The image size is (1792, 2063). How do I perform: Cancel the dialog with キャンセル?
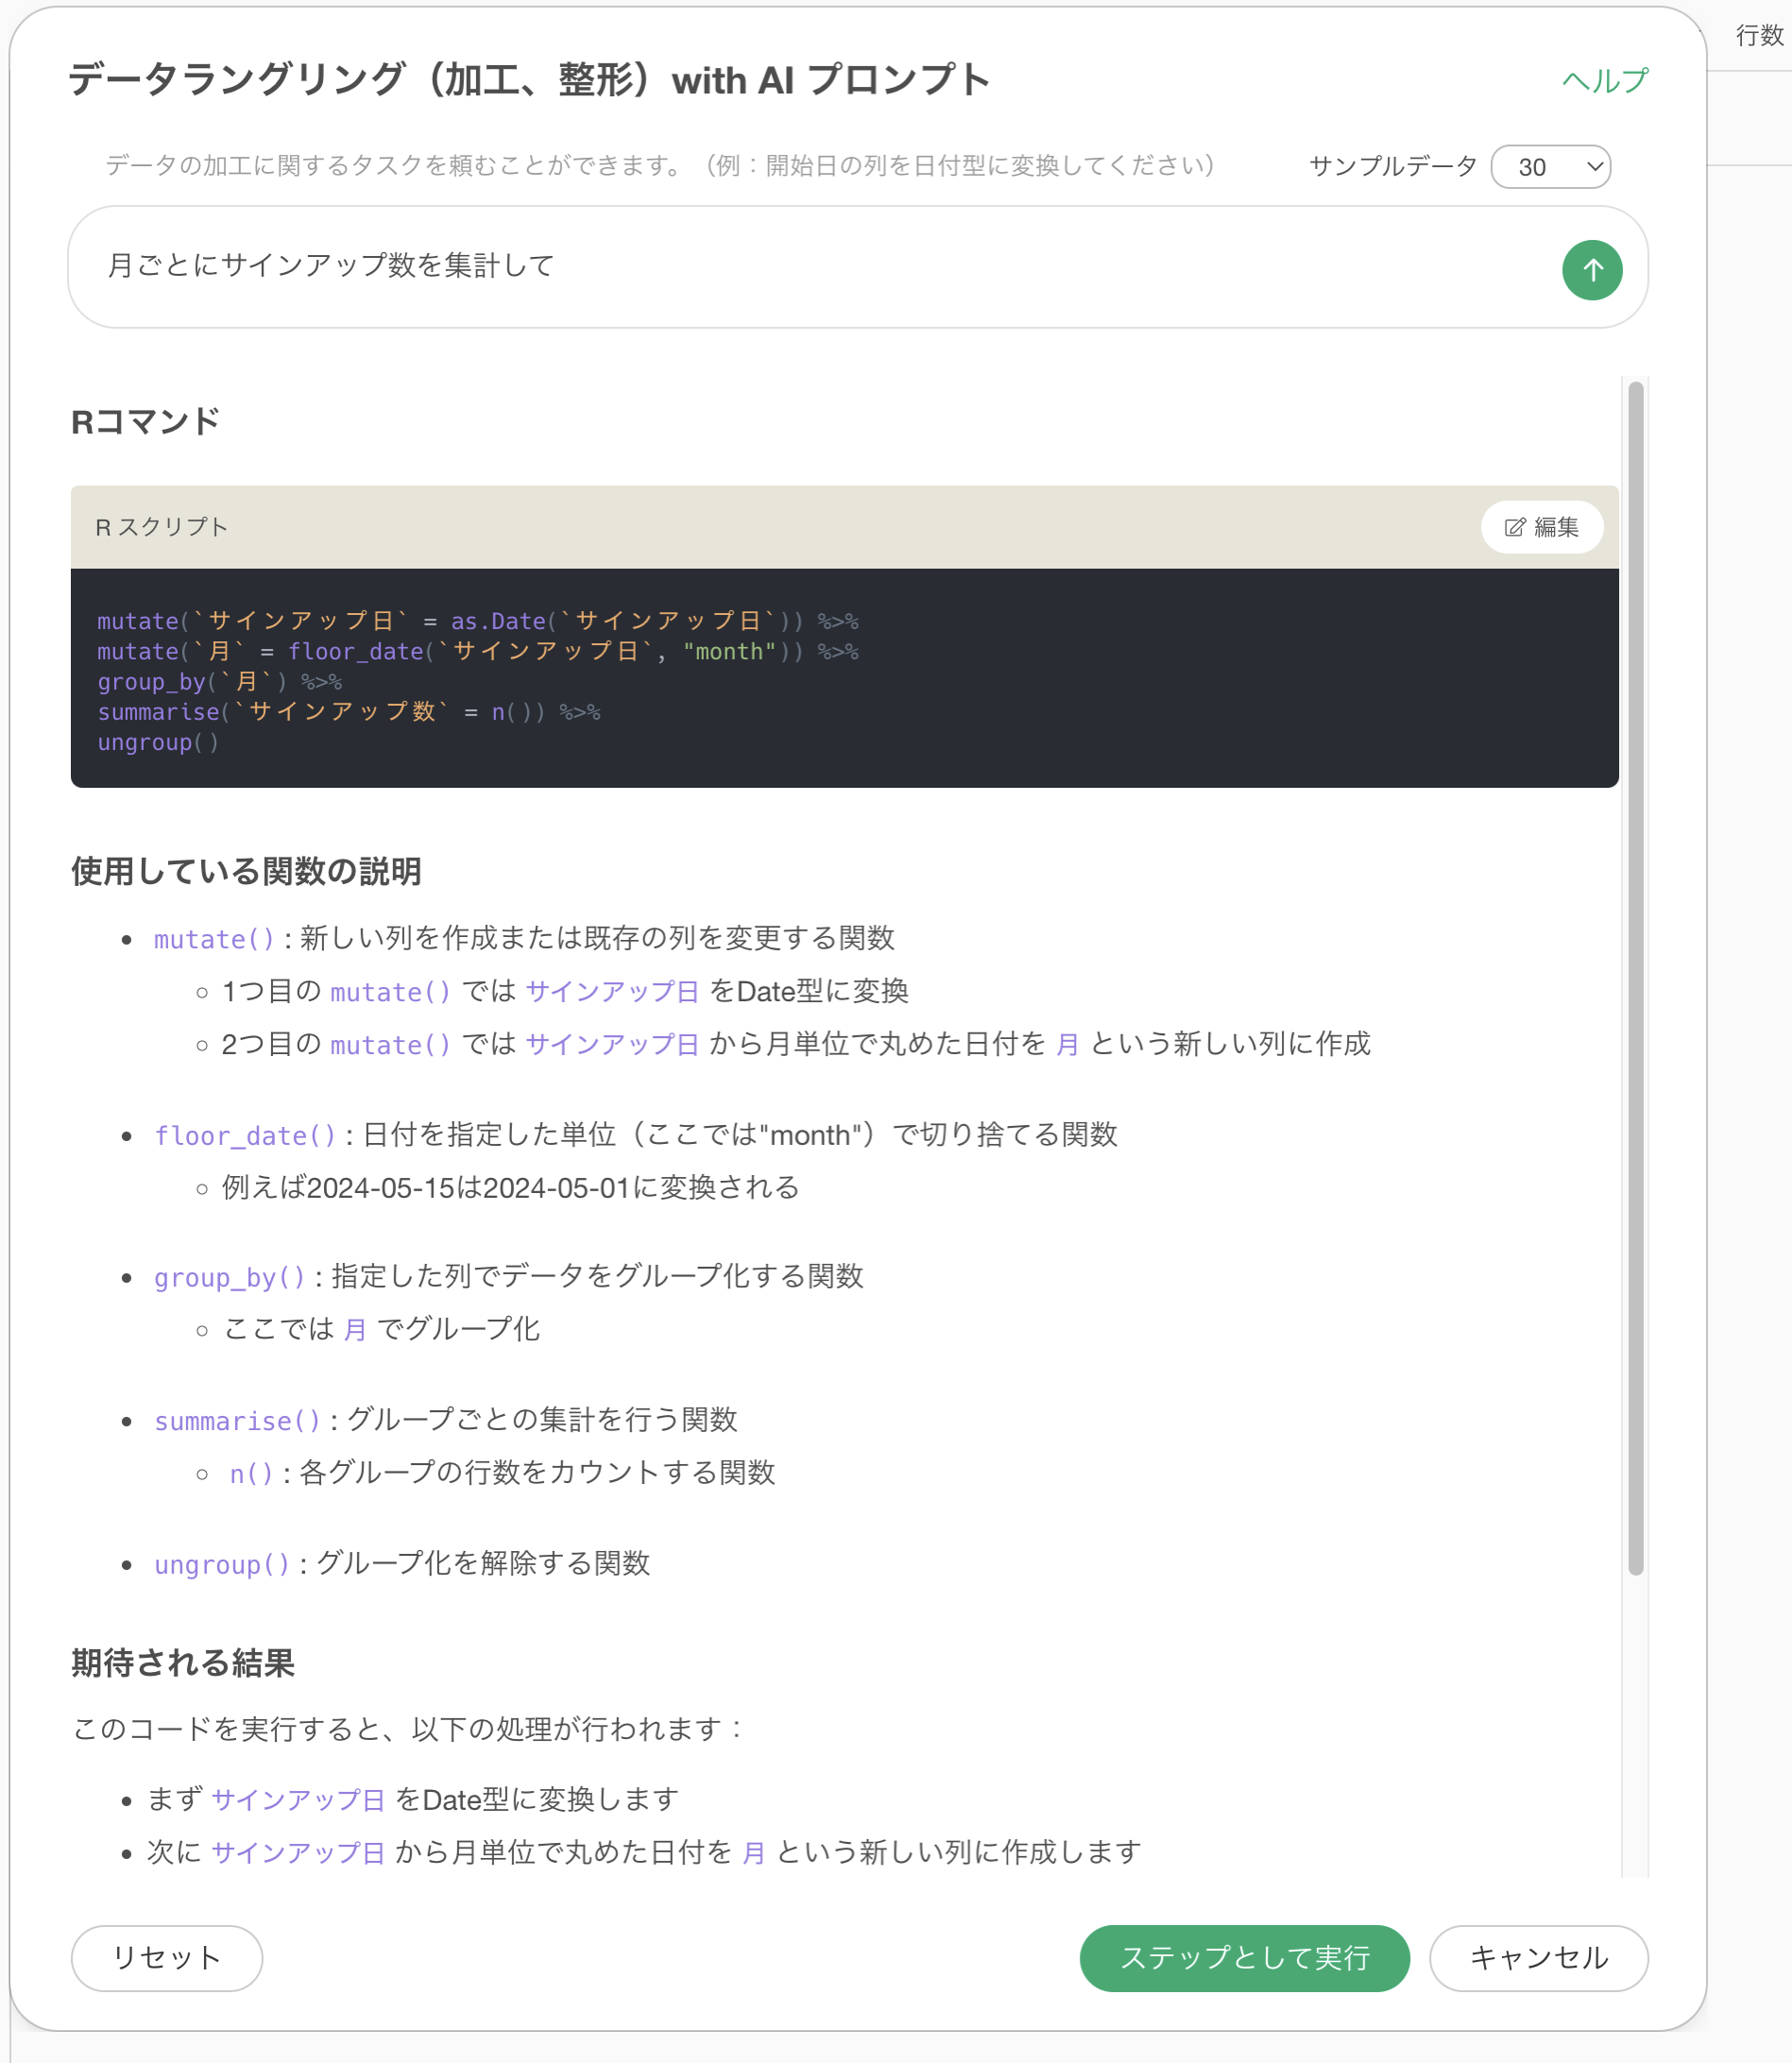[x=1538, y=1957]
